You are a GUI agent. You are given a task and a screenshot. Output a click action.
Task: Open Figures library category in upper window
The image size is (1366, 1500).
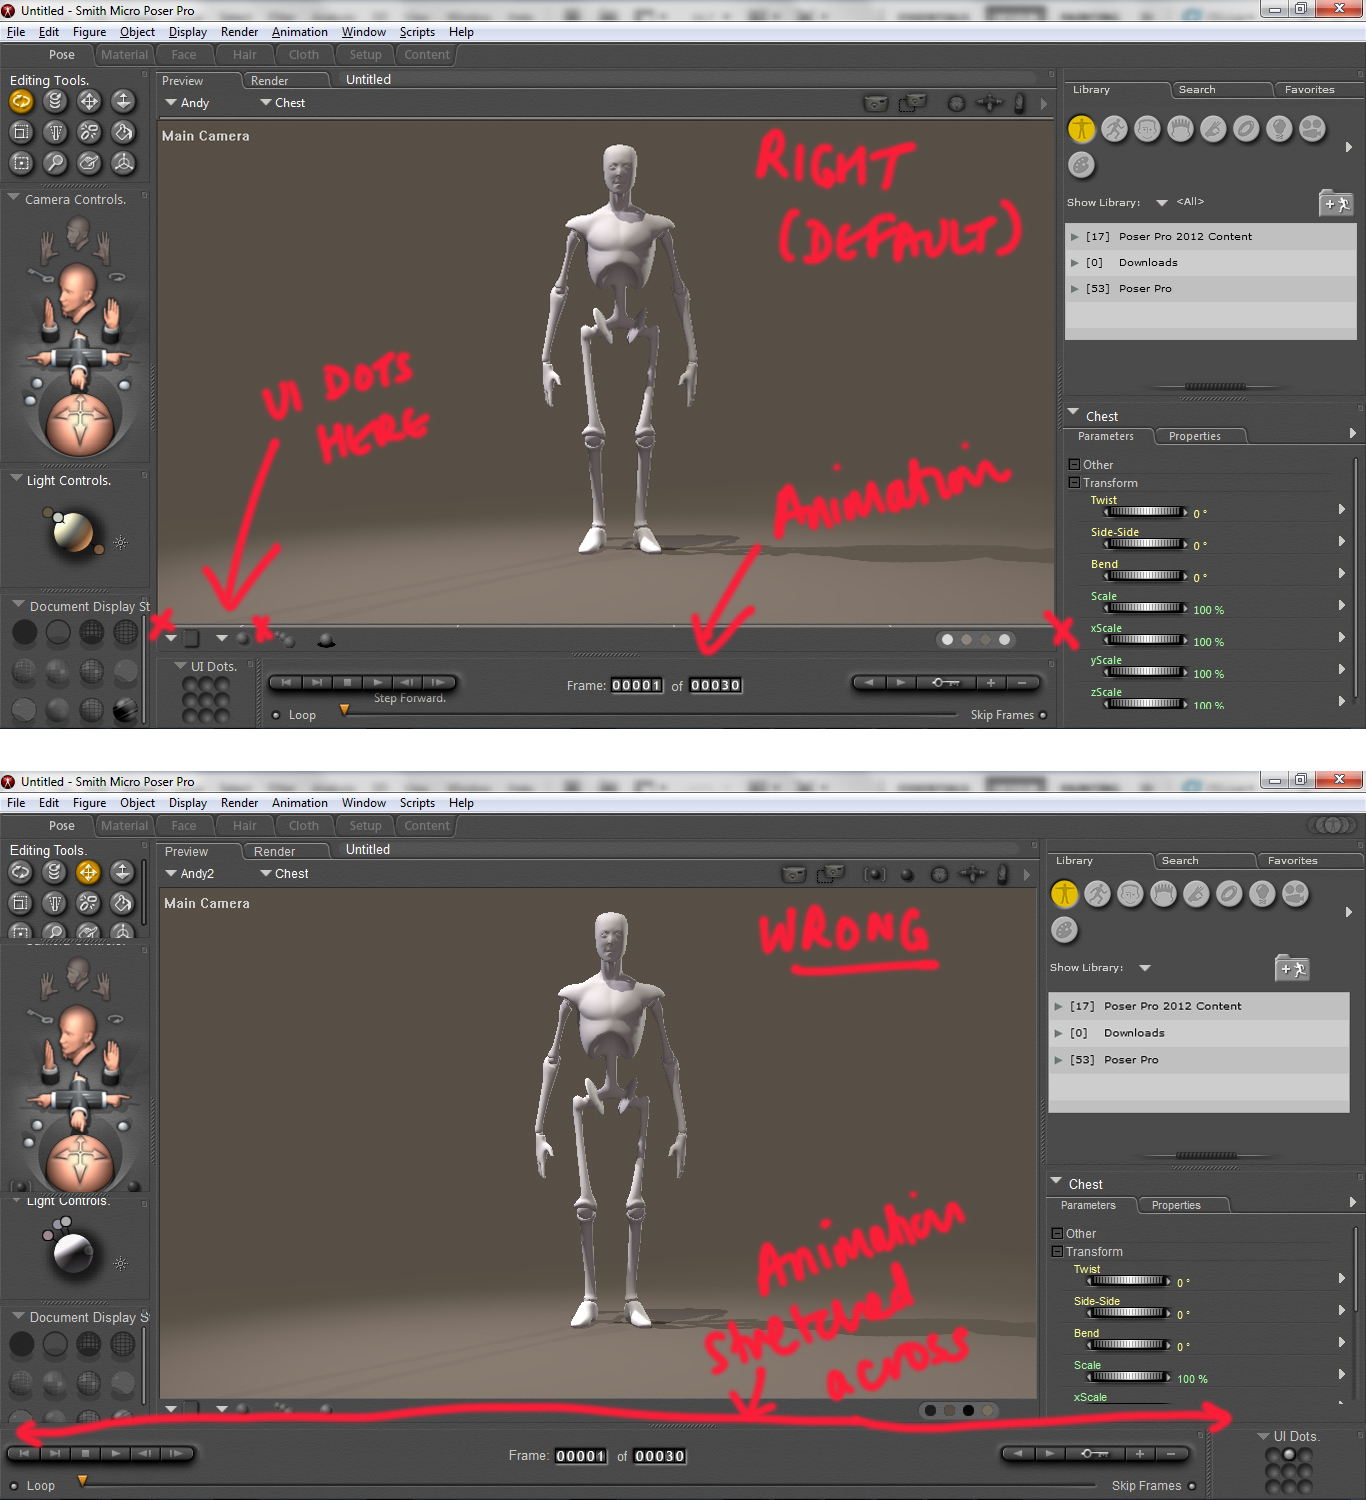tap(1081, 128)
